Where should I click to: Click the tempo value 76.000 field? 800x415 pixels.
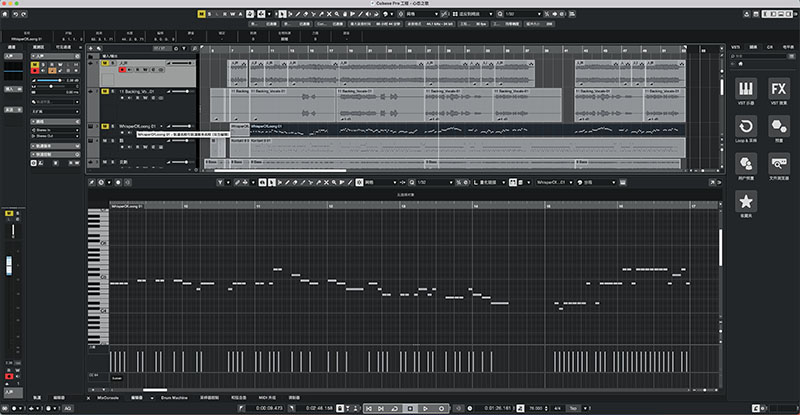(534, 408)
